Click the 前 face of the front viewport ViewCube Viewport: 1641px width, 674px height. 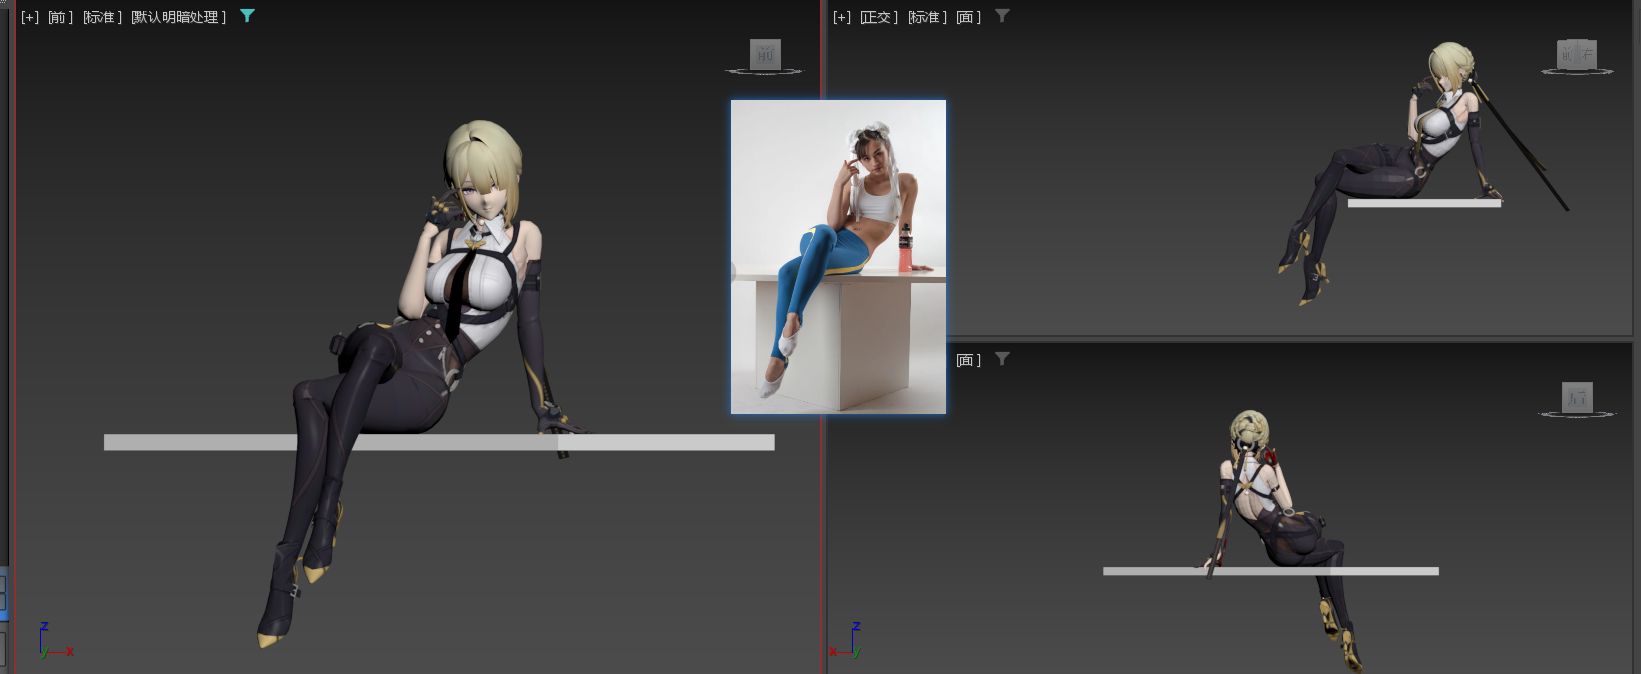coord(765,55)
